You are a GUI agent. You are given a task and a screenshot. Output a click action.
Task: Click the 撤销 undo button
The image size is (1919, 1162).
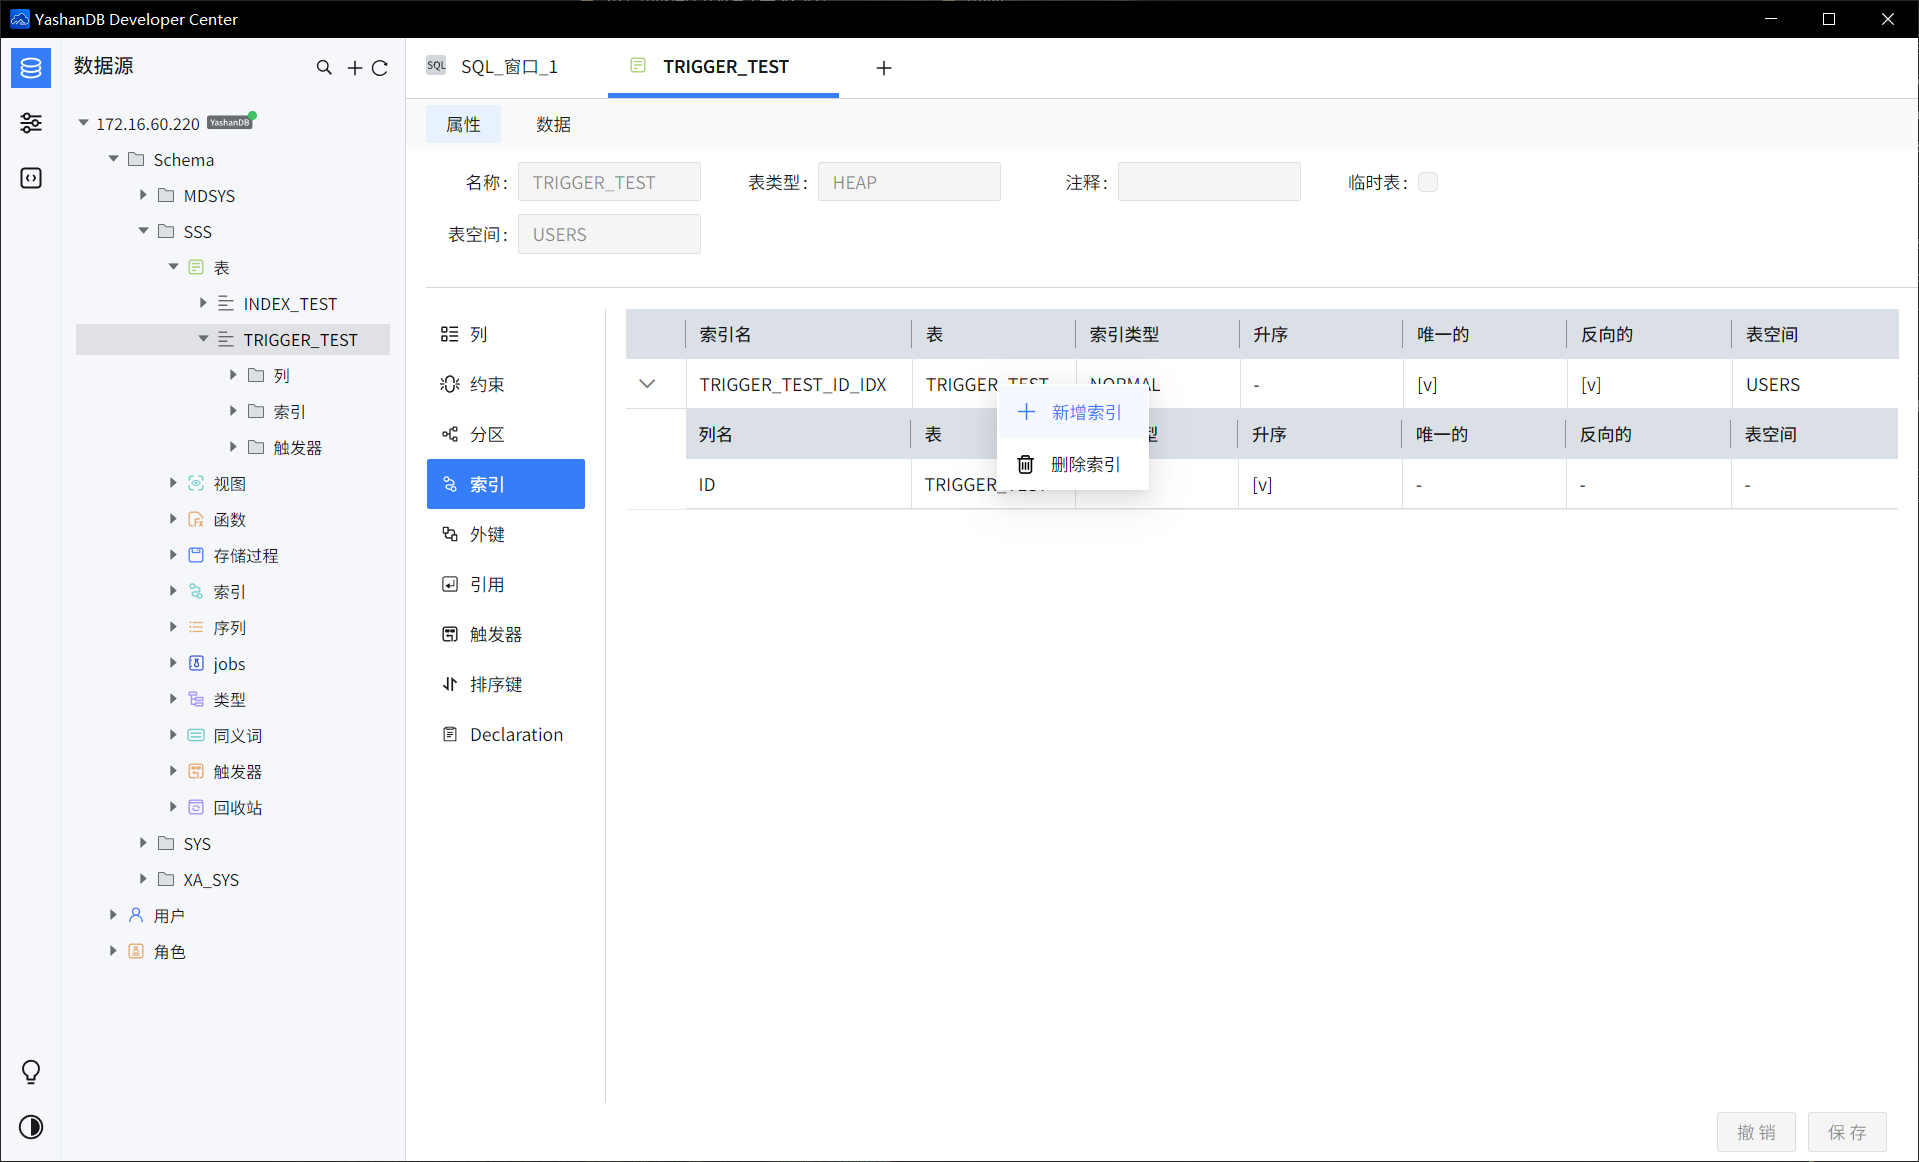tap(1755, 1132)
